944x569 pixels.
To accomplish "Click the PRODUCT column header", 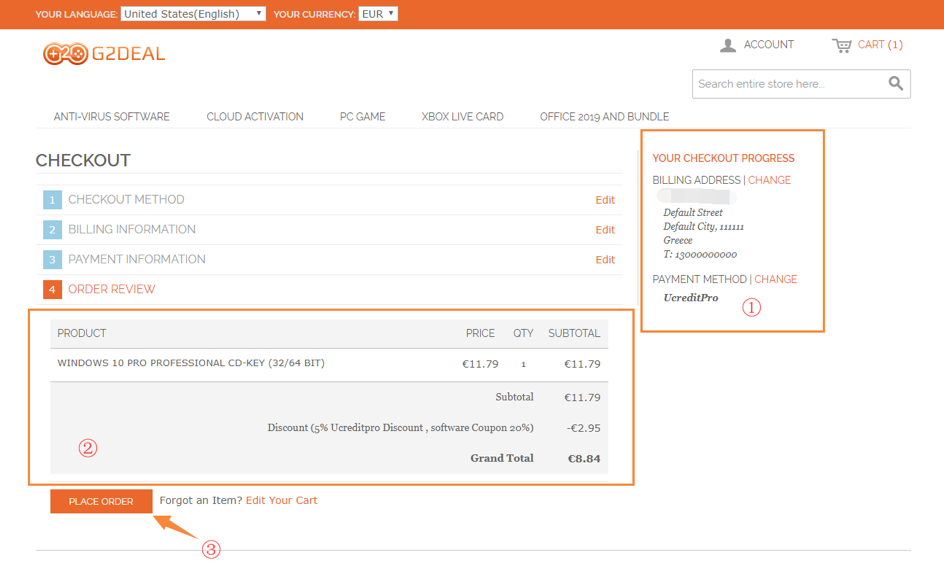I will 81,334.
